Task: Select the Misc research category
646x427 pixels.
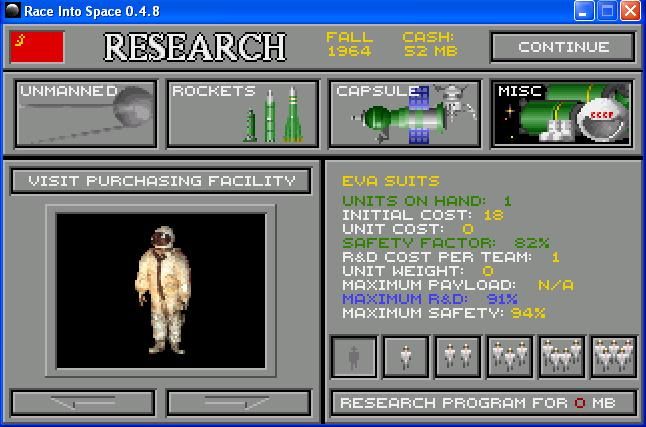Action: 562,114
